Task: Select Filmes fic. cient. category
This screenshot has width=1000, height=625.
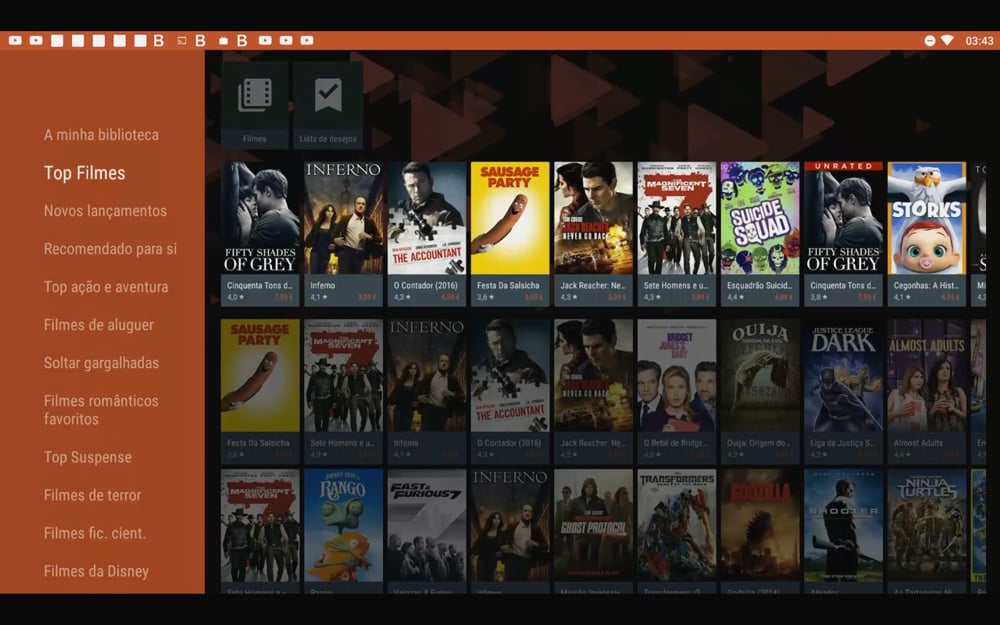Action: (x=95, y=533)
